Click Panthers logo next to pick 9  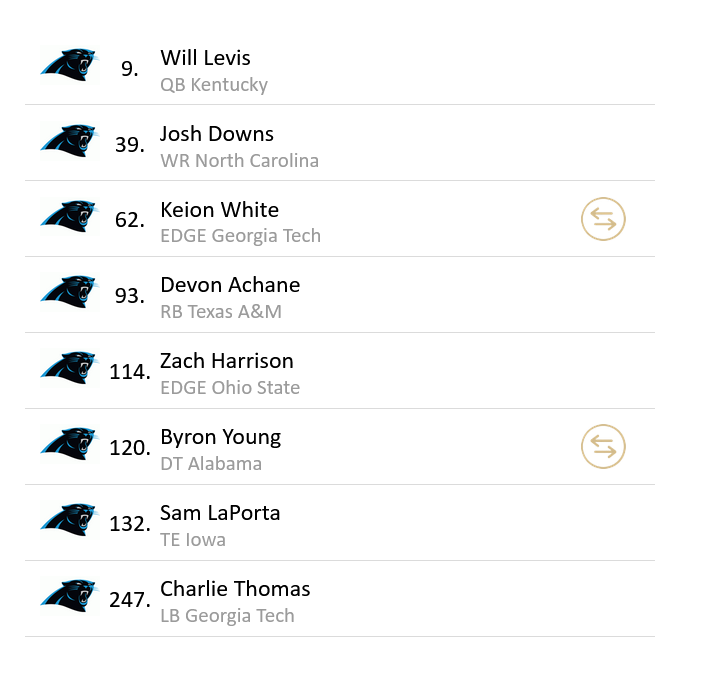69,66
